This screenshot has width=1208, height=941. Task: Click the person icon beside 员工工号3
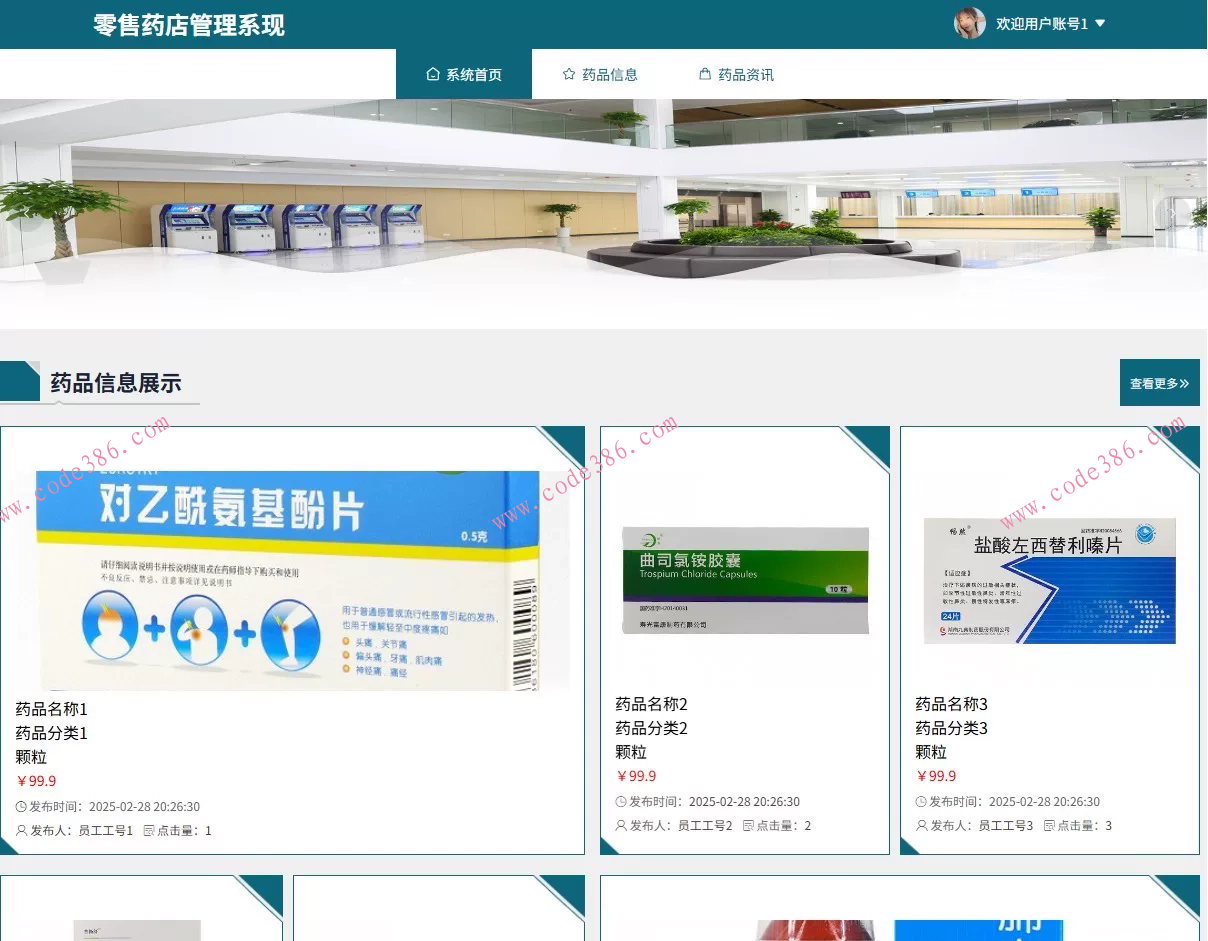click(x=921, y=825)
